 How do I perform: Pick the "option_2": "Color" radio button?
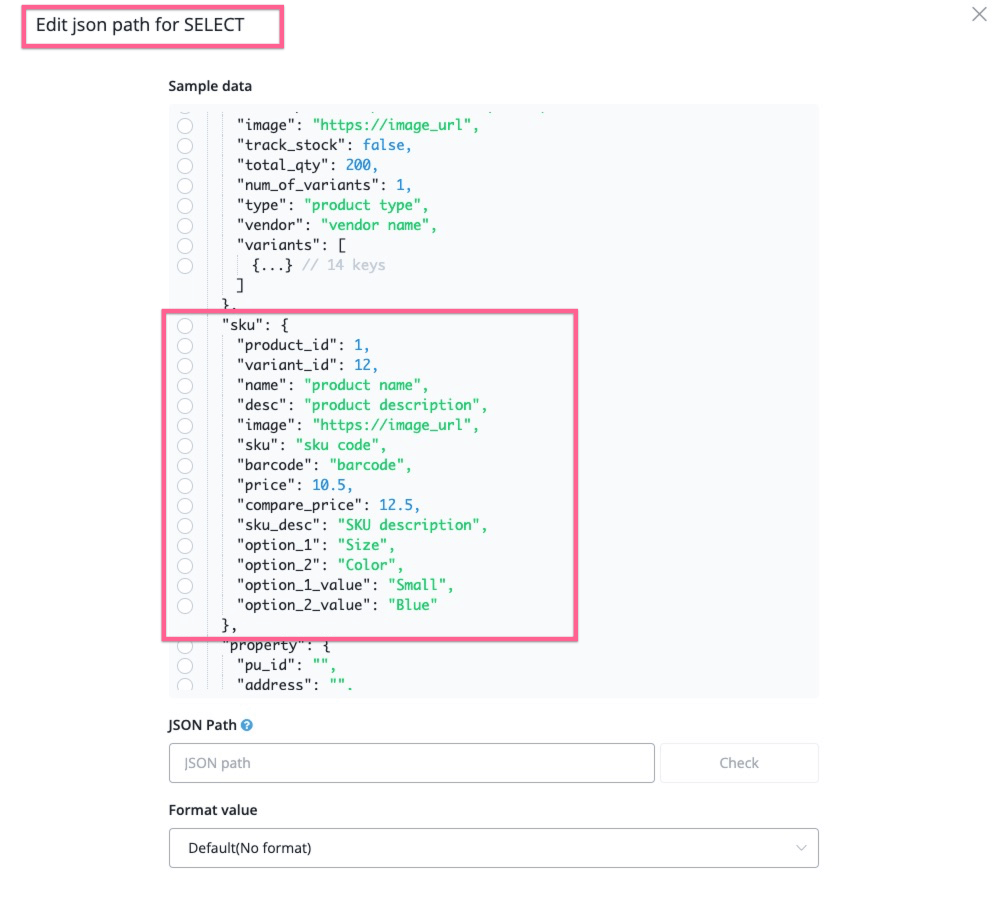click(x=185, y=565)
